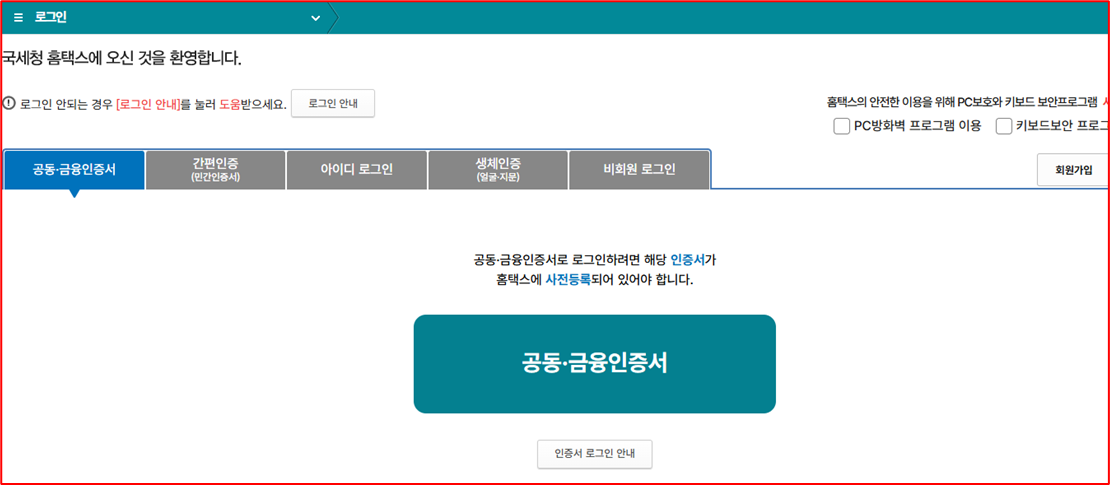Switch to 생체인증 (얼굴·지문) tab
The image size is (1110, 485).
pyautogui.click(x=498, y=170)
